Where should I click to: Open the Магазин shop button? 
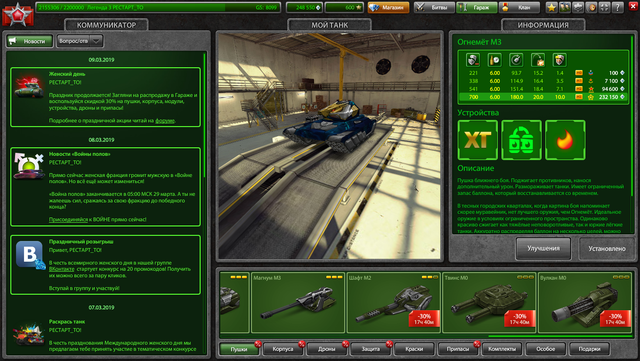point(388,7)
